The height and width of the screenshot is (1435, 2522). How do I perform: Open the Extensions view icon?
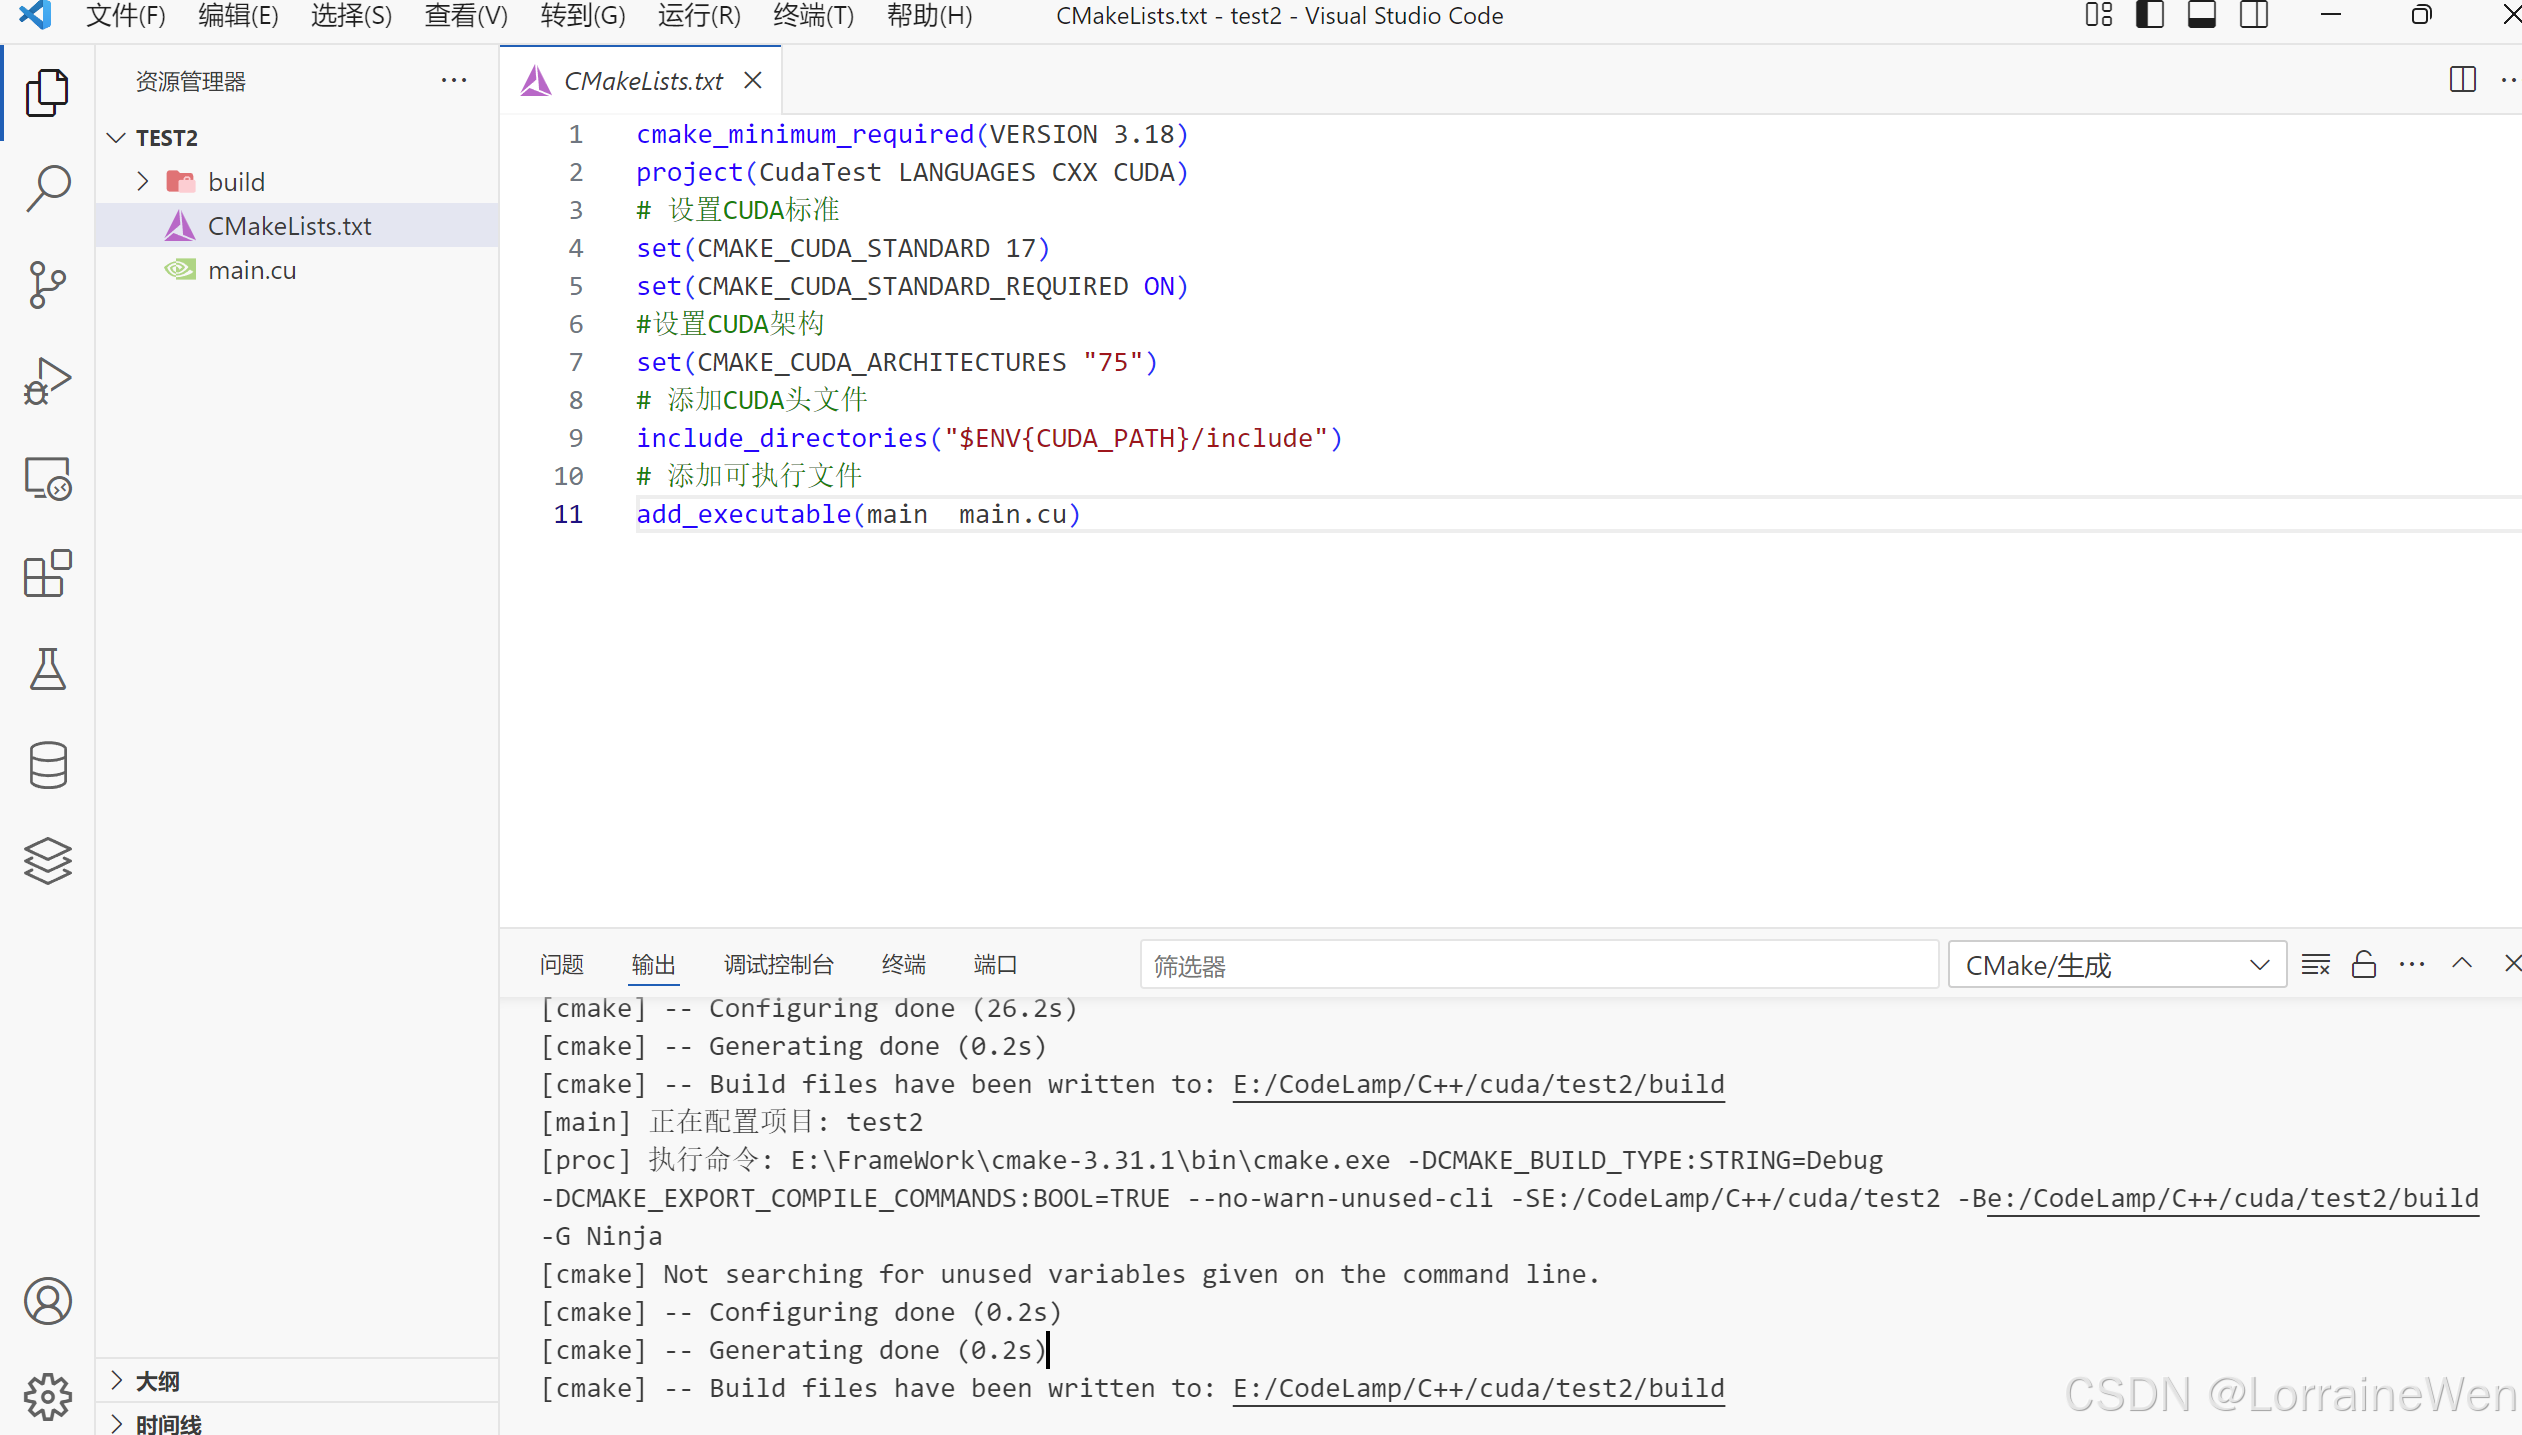point(47,573)
